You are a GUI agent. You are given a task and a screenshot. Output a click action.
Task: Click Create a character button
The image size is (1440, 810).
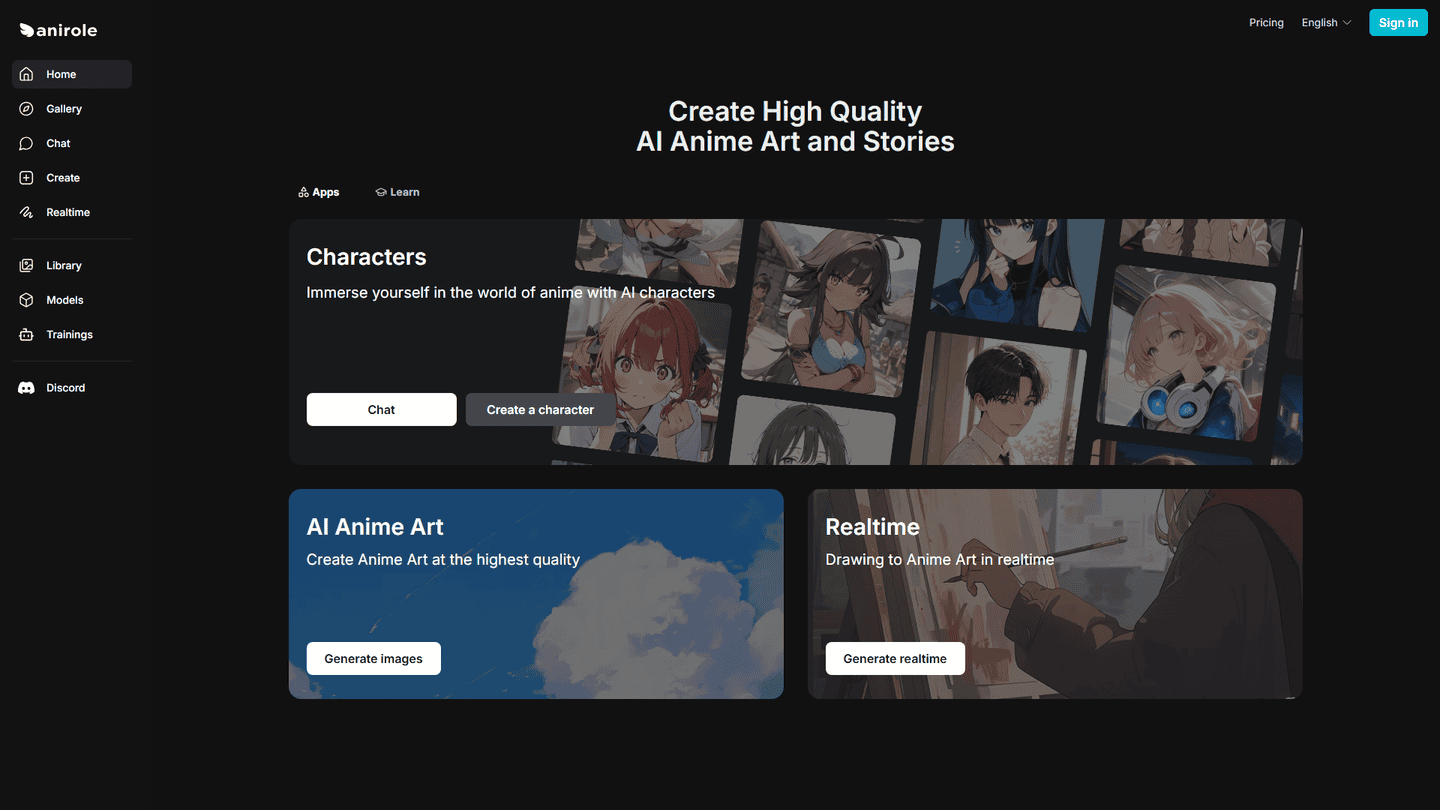click(540, 410)
